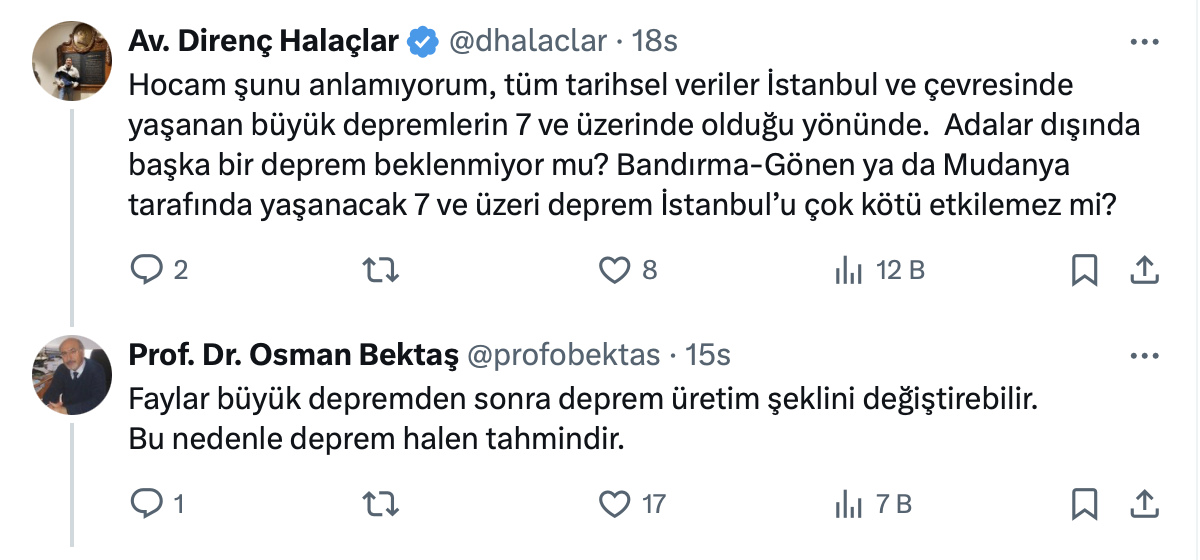
Task: Open Prof. Dr. Osman Bektaş's profile name
Action: tap(294, 355)
